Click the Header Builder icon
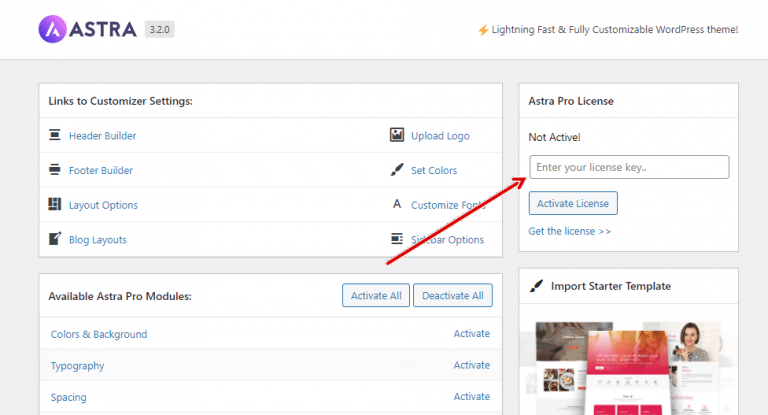Viewport: 768px width, 415px height. click(55, 135)
